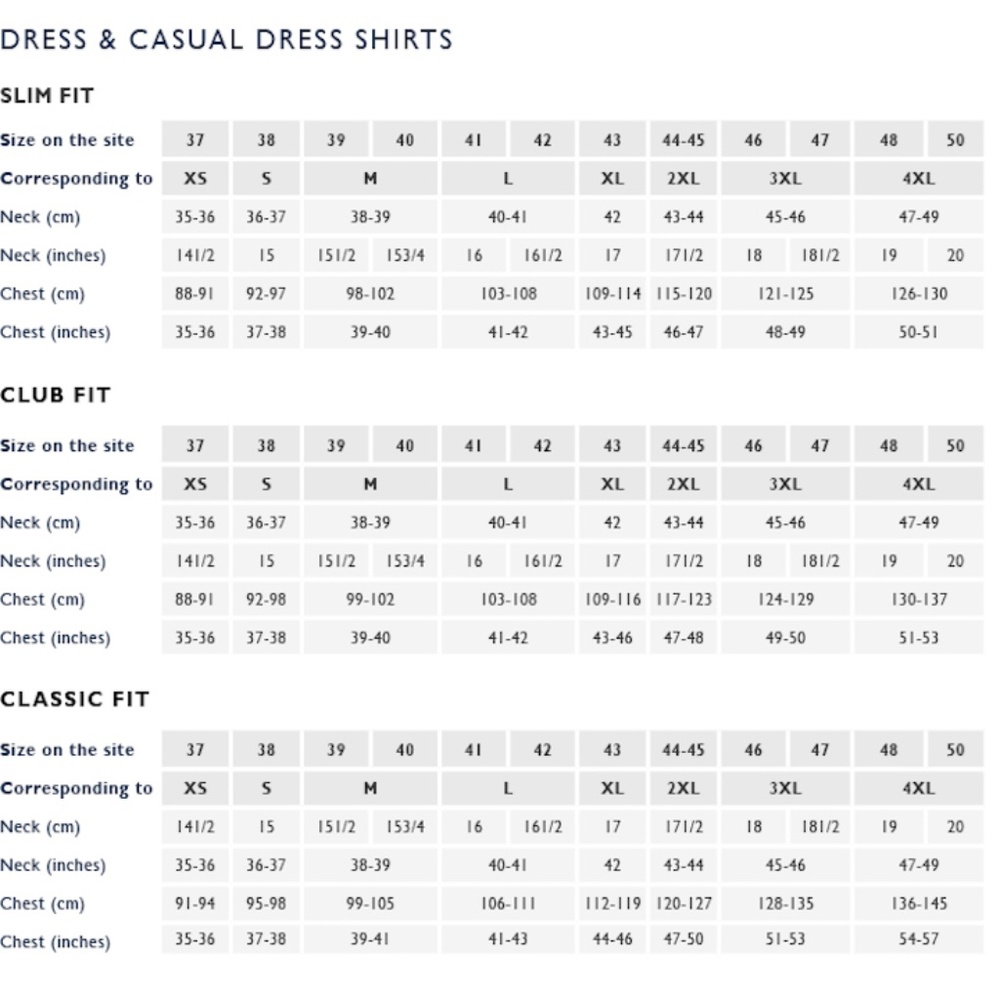Click Classic Fit "Chest (cm)" row label
Viewport: 1000px width, 1000px height.
[x=42, y=903]
